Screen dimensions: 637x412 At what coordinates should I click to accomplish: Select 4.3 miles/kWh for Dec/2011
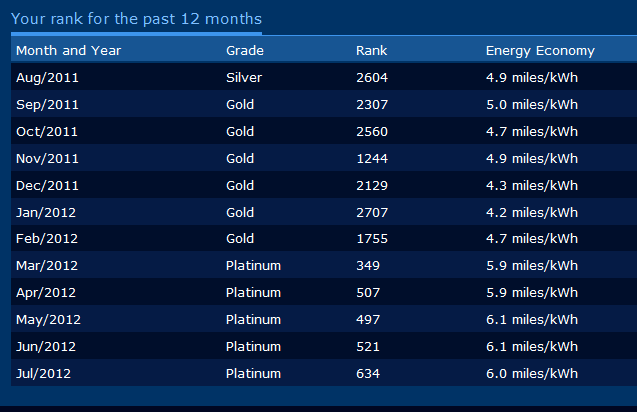click(x=532, y=185)
